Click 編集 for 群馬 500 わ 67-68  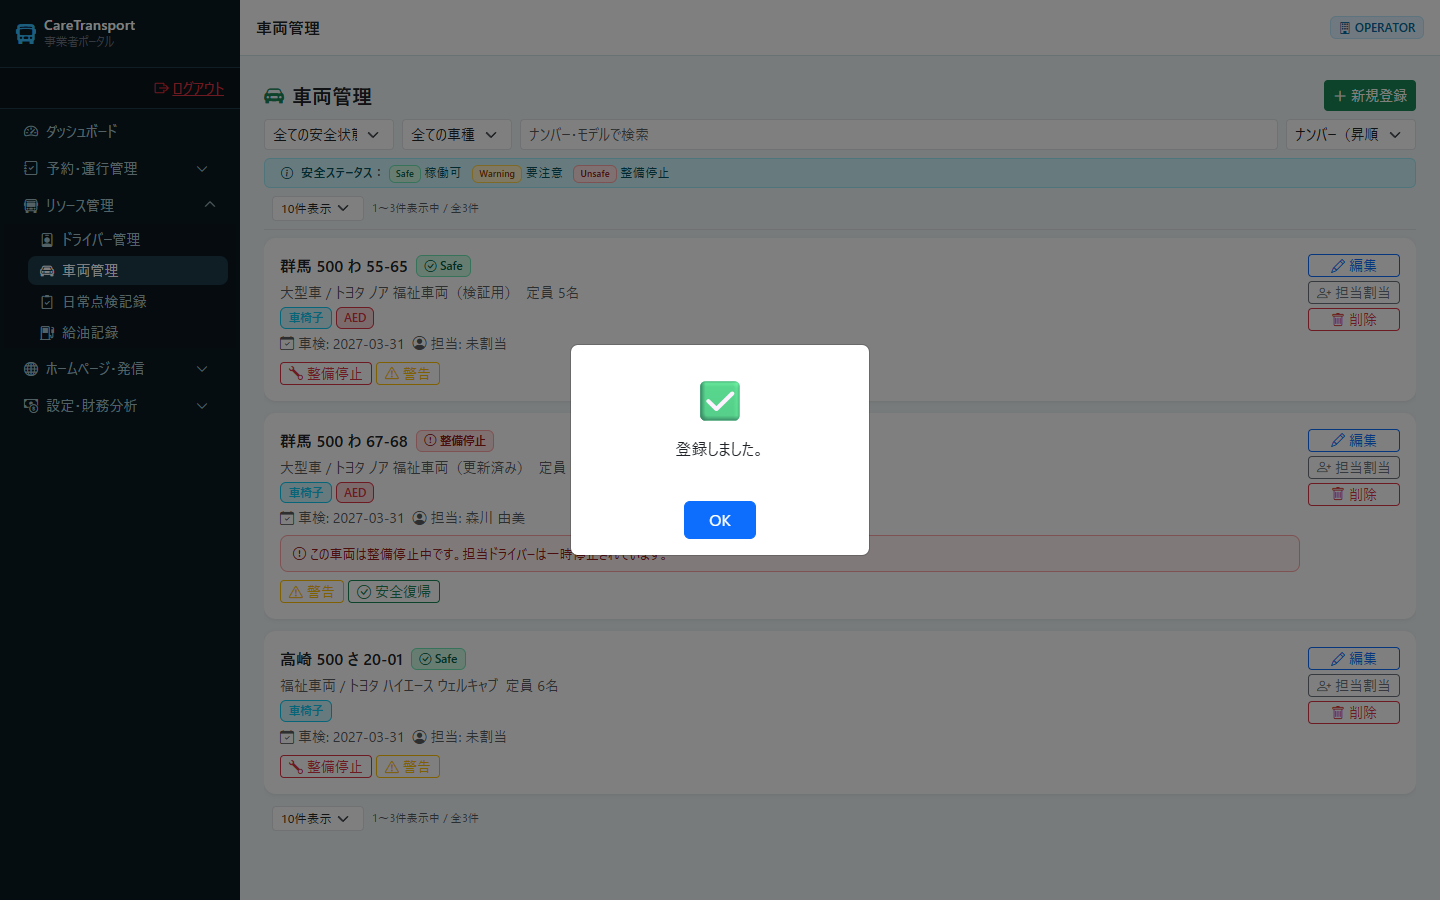point(1354,440)
